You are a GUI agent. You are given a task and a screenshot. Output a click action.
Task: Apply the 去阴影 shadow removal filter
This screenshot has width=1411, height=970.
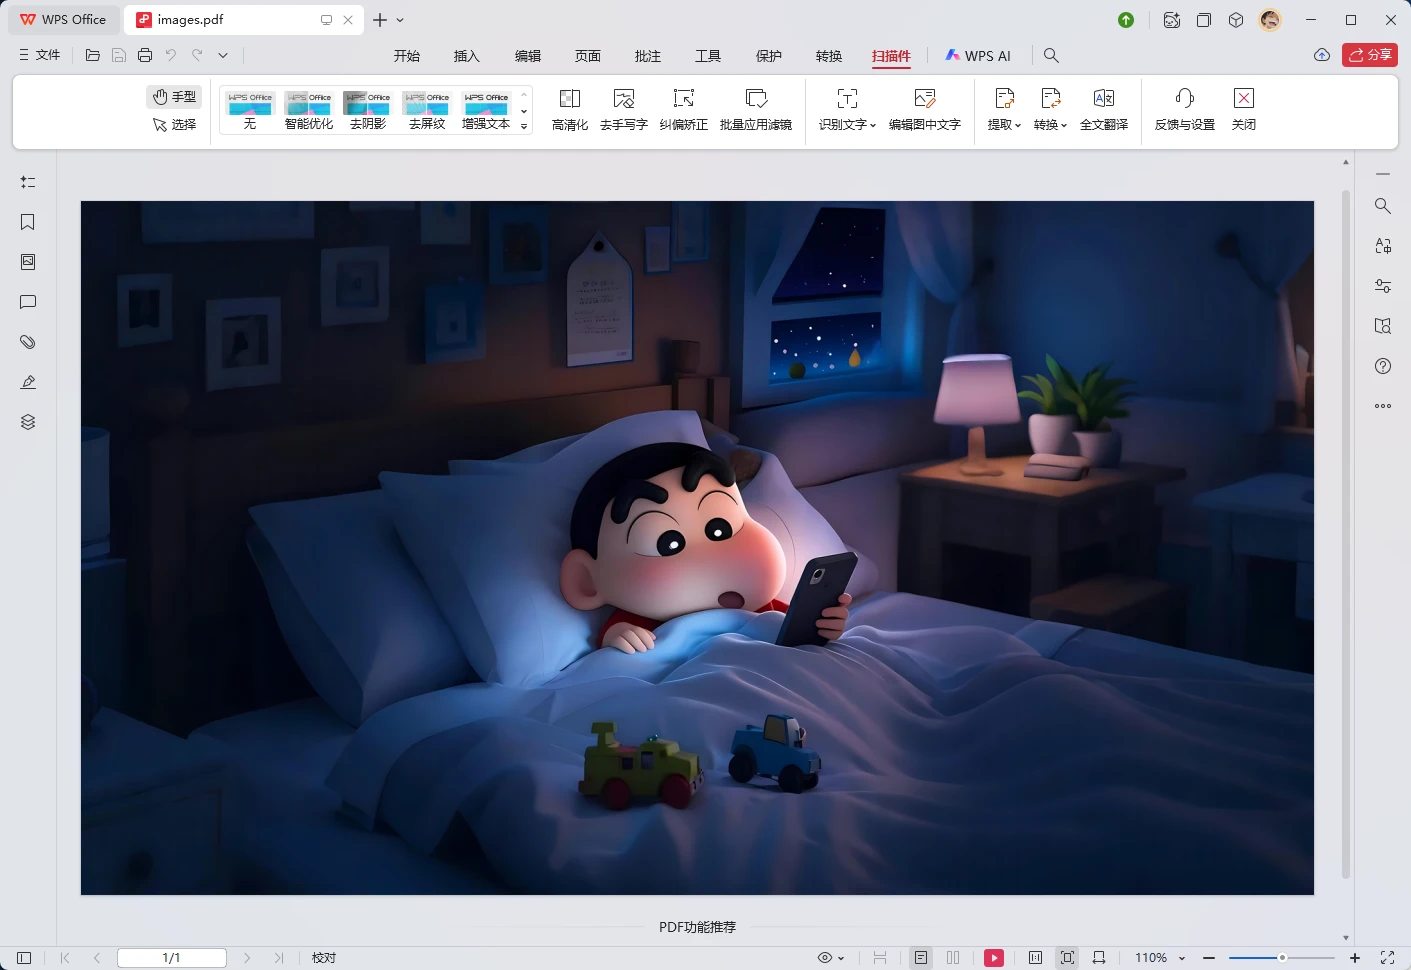pyautogui.click(x=366, y=108)
